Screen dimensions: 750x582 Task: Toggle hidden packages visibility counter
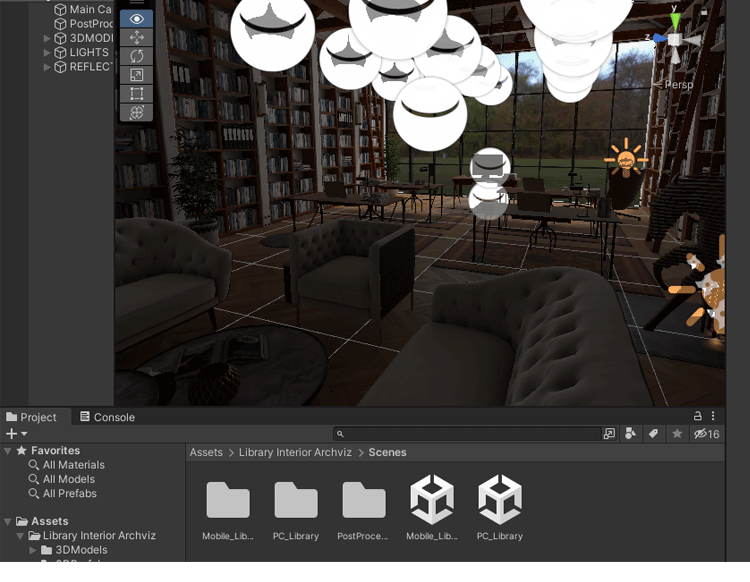[706, 434]
